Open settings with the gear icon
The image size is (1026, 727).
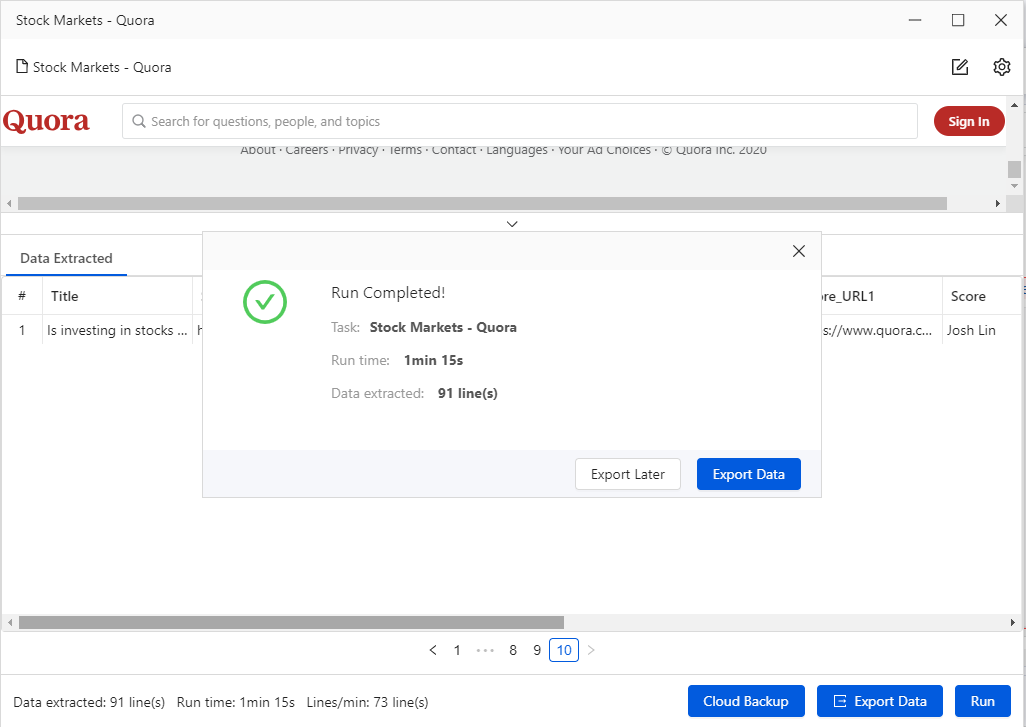pyautogui.click(x=1002, y=67)
